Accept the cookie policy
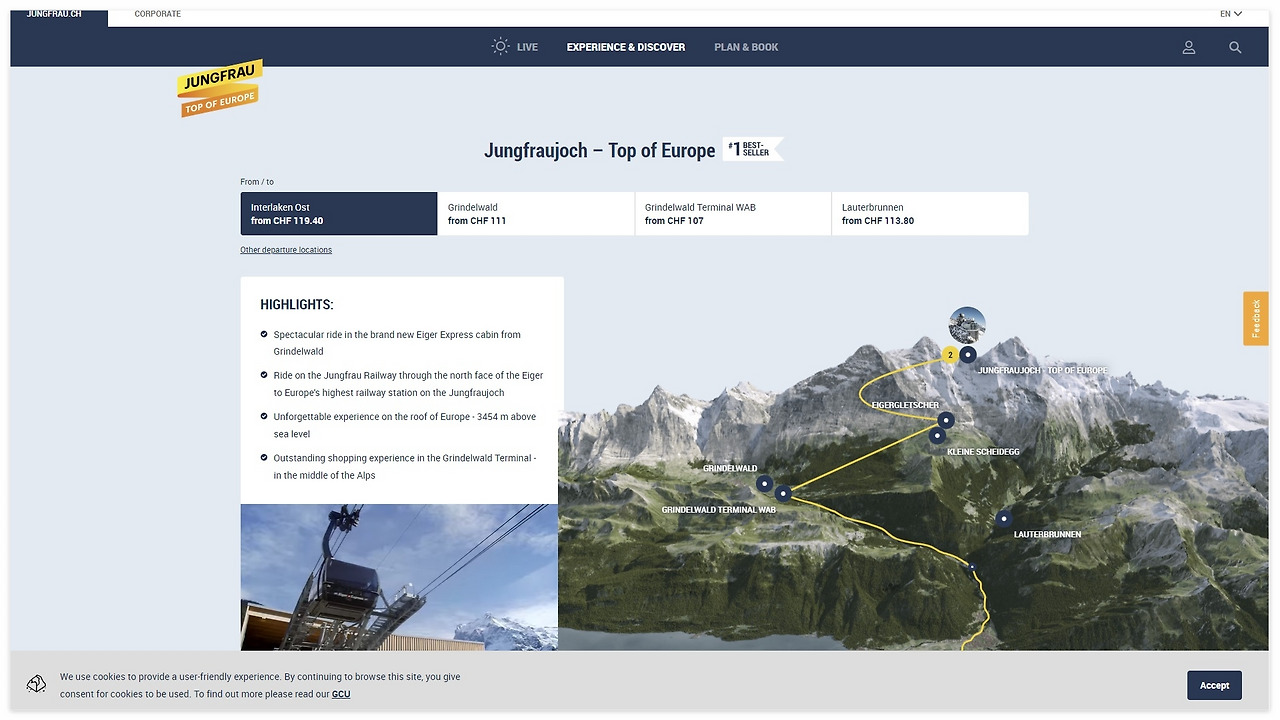This screenshot has width=1280, height=720. [x=1214, y=685]
